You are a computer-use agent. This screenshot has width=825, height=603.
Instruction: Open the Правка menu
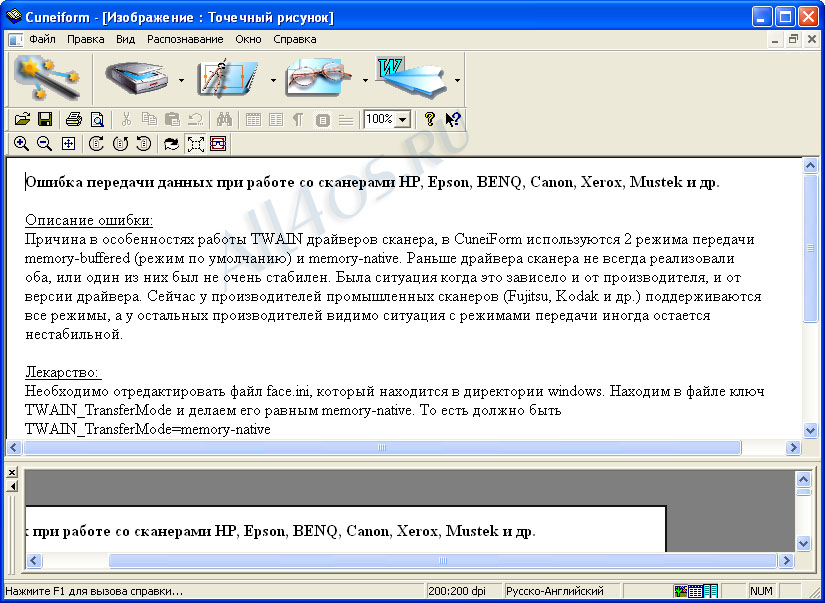tap(85, 39)
